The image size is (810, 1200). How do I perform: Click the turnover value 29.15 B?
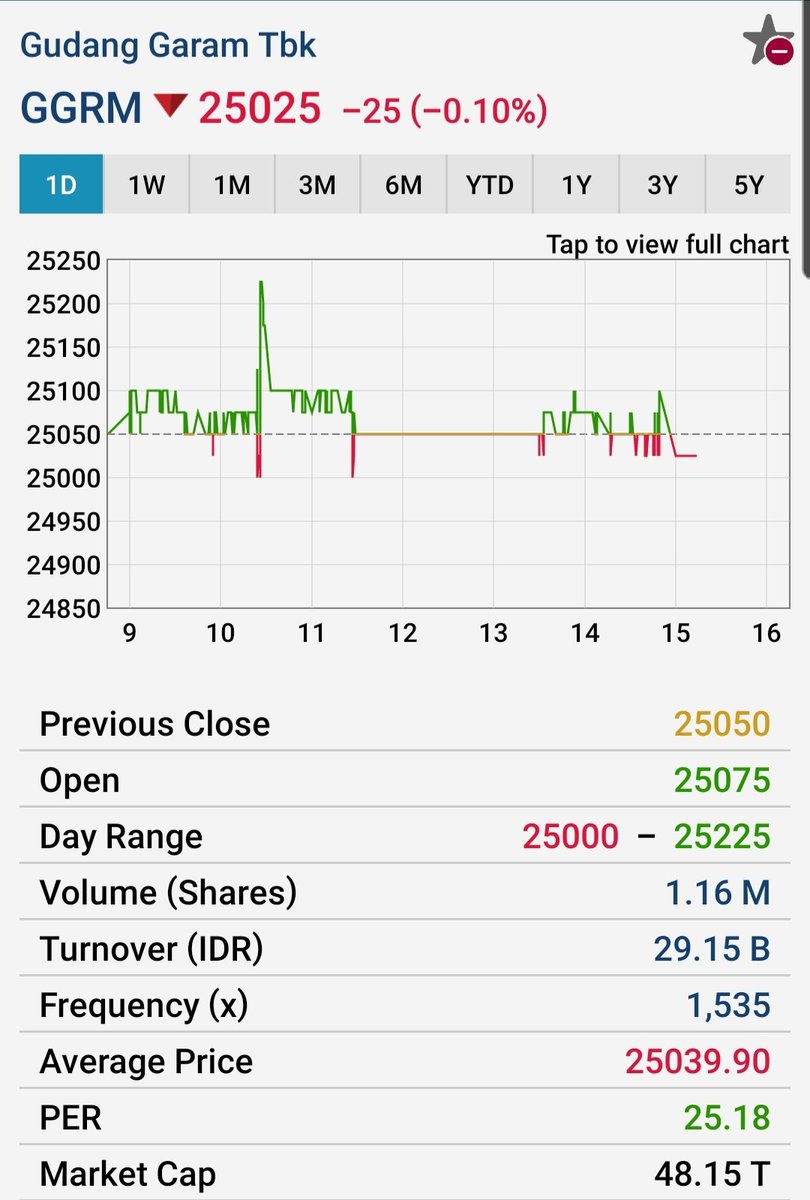(712, 948)
